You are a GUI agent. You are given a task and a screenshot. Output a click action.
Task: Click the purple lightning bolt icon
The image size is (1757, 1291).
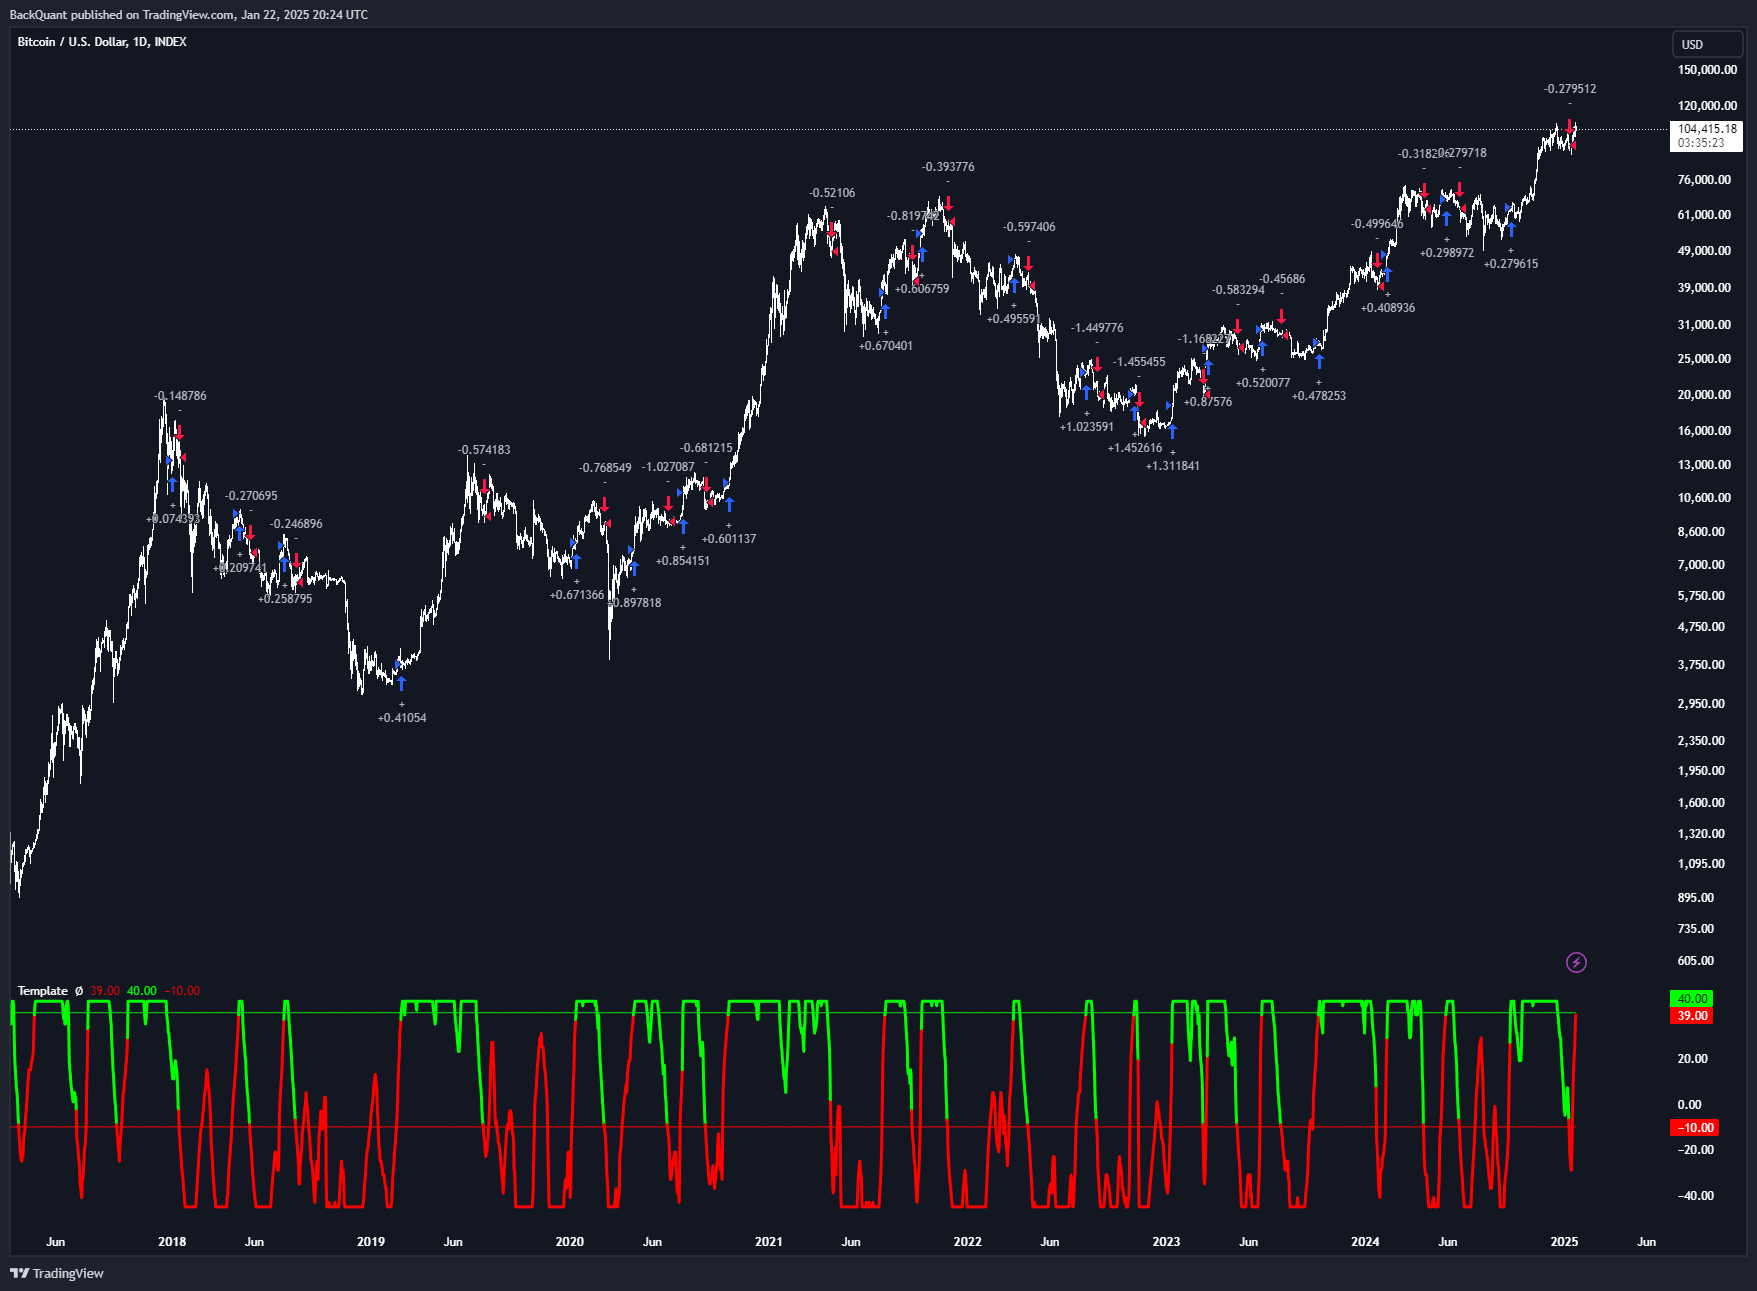(1576, 963)
